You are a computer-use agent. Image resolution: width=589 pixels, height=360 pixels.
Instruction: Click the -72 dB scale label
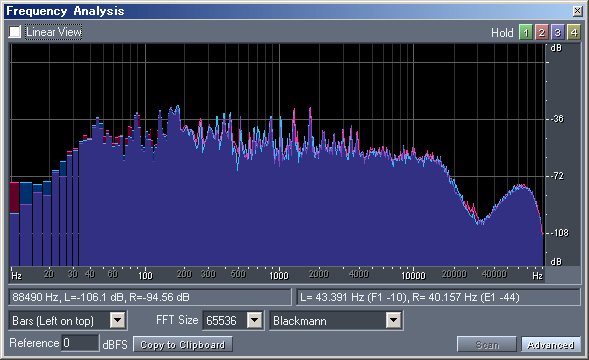[557, 176]
